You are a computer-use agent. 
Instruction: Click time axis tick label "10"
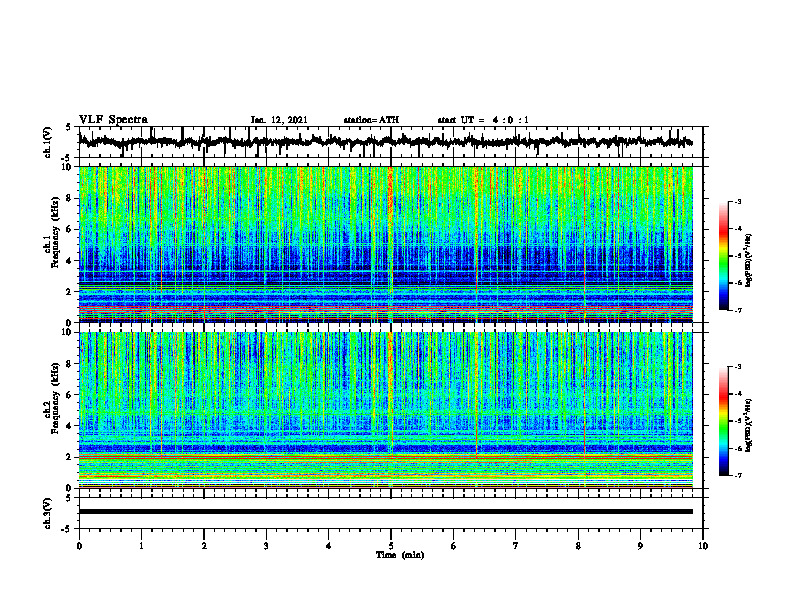(x=703, y=546)
